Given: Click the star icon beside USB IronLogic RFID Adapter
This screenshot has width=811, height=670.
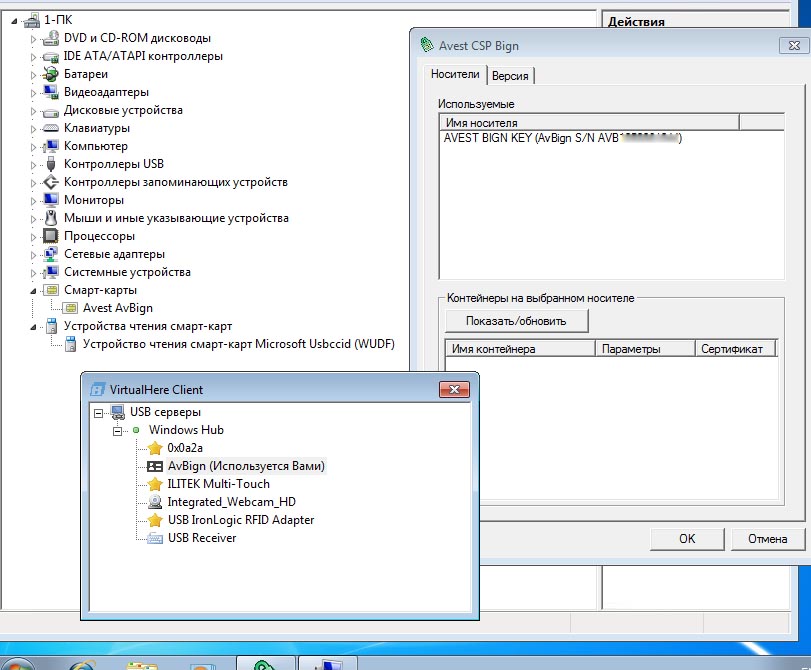Looking at the screenshot, I should click(155, 520).
